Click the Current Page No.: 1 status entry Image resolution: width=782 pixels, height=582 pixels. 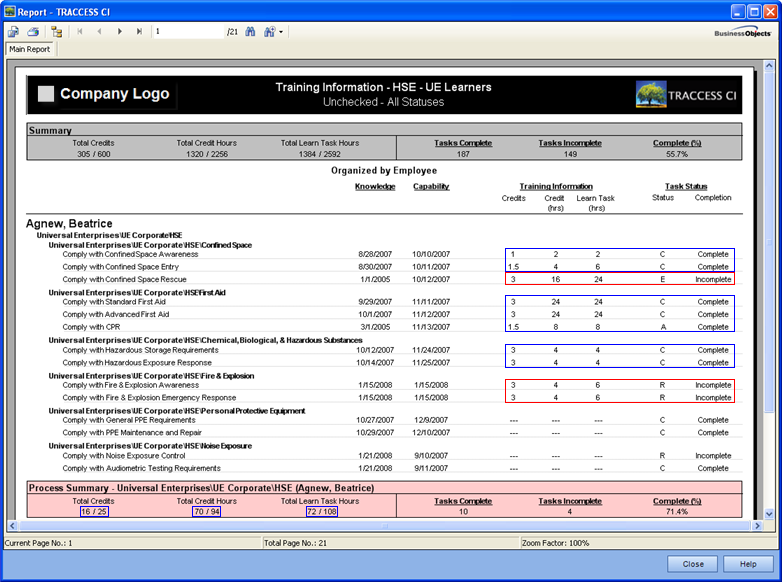tap(39, 543)
